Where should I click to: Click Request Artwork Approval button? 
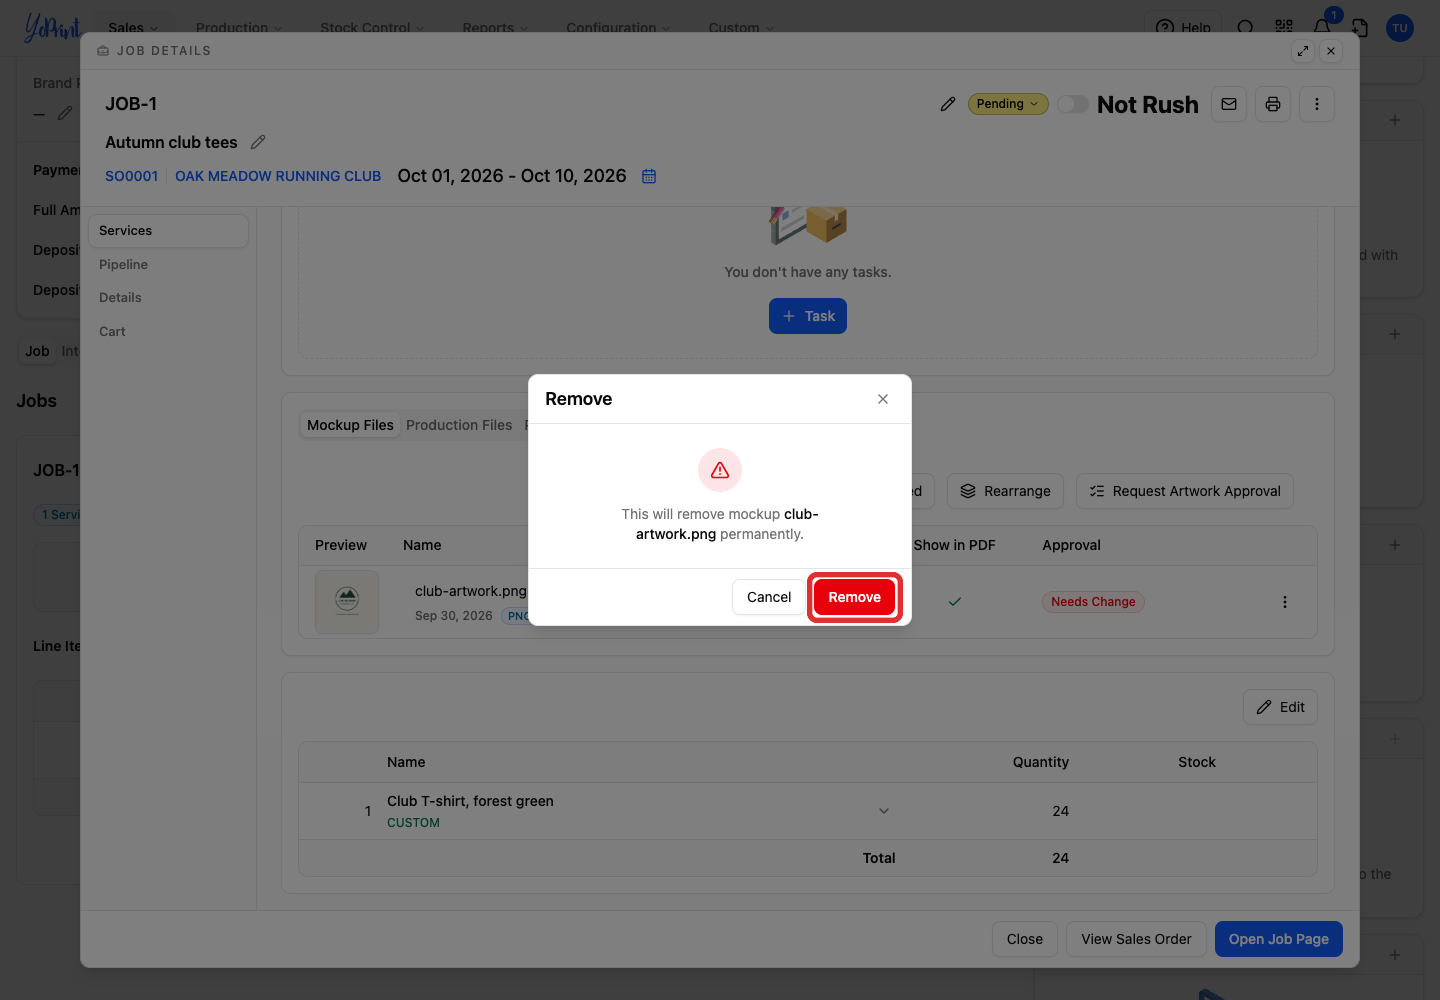(x=1185, y=491)
